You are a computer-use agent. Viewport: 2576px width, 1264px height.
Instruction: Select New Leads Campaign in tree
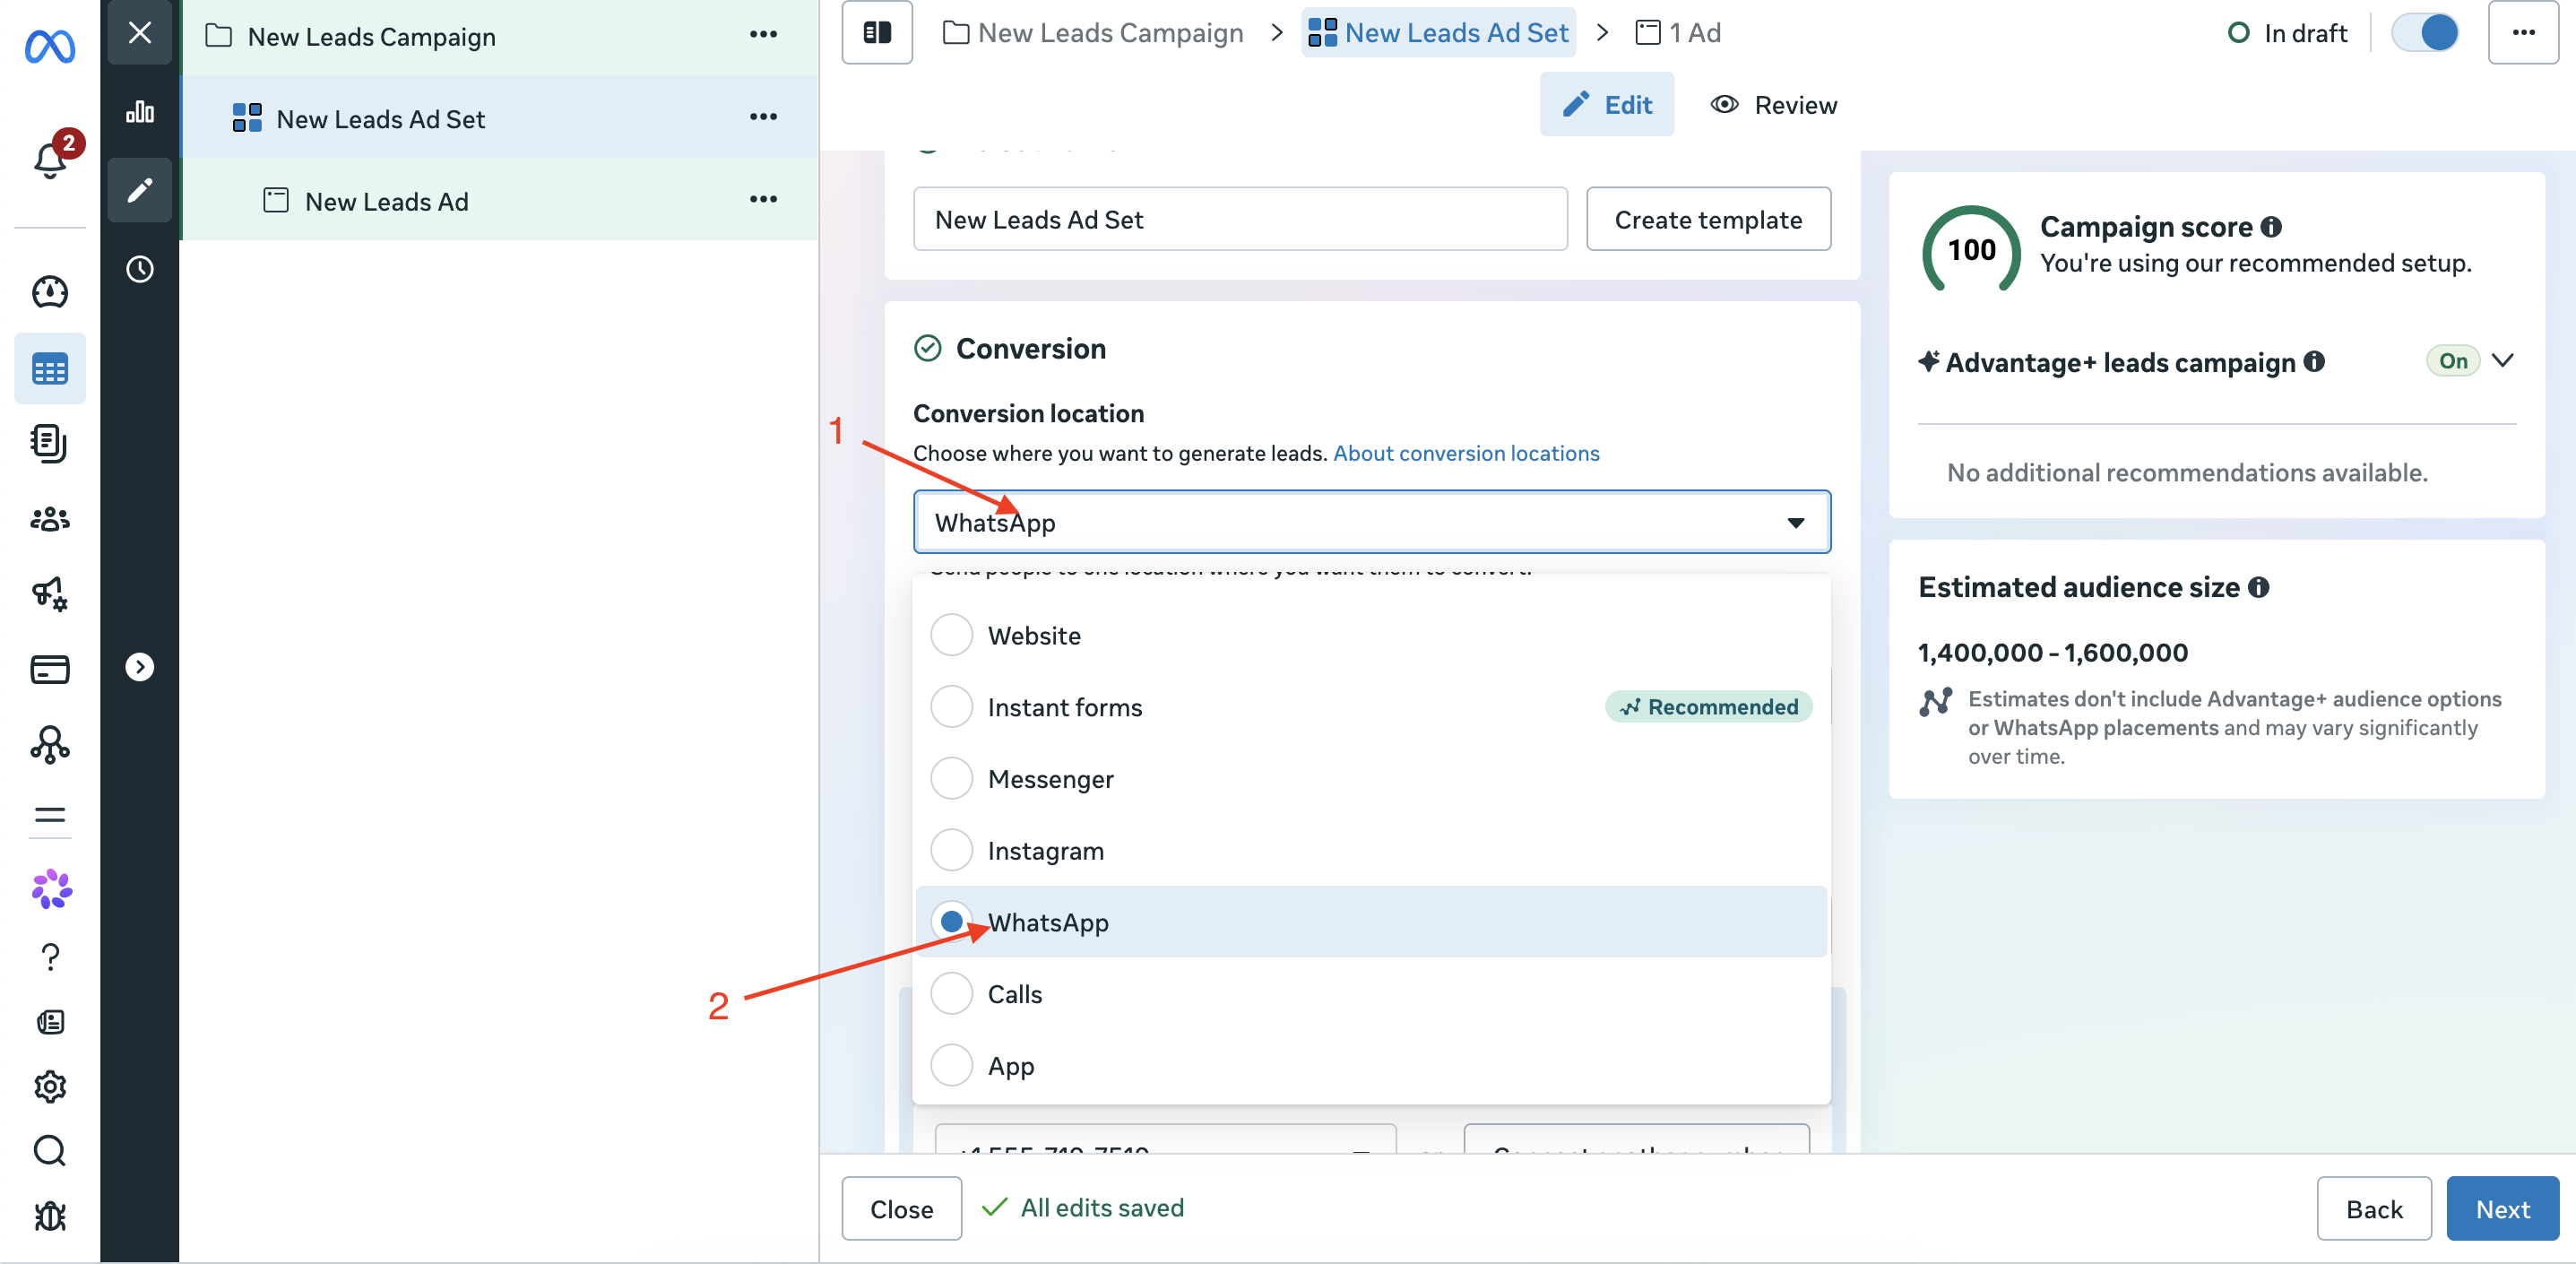coord(372,36)
